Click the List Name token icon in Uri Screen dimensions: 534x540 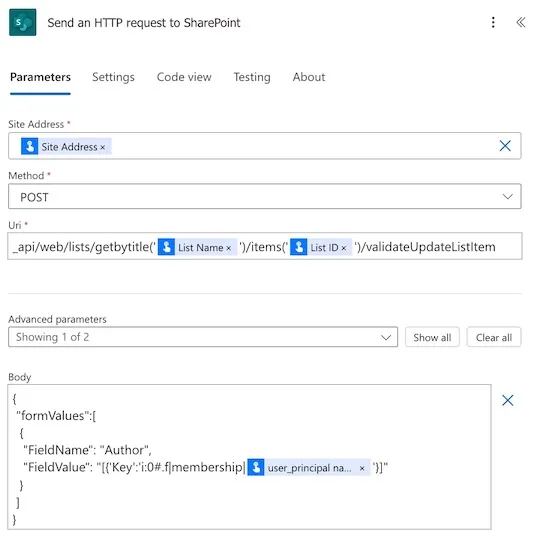(166, 247)
